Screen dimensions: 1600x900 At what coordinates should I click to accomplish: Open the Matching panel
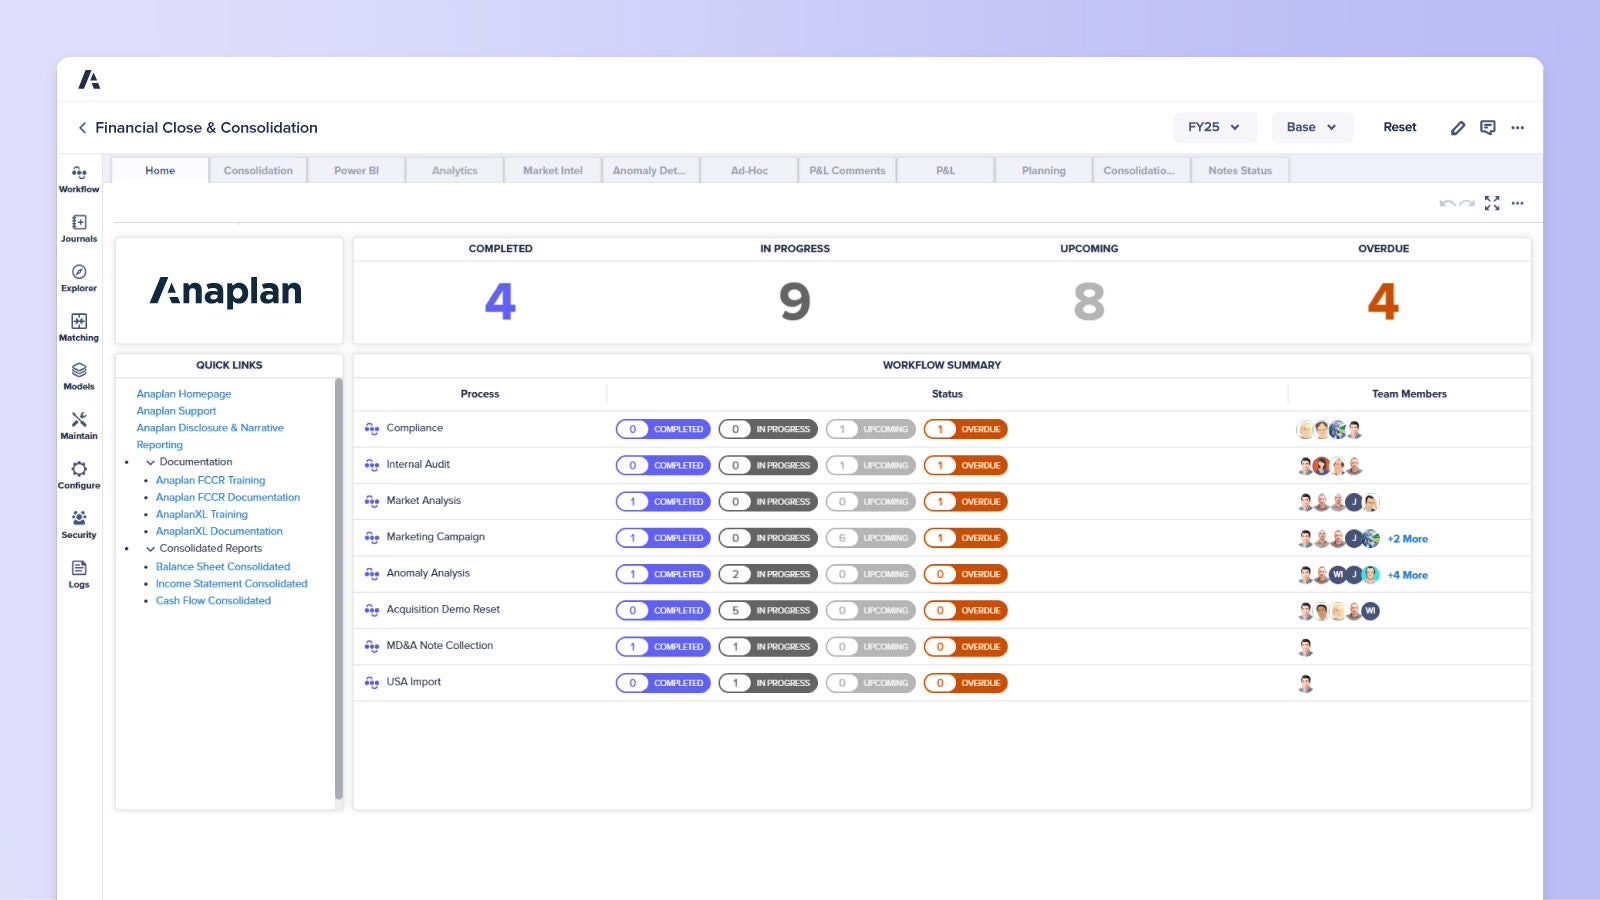click(79, 328)
